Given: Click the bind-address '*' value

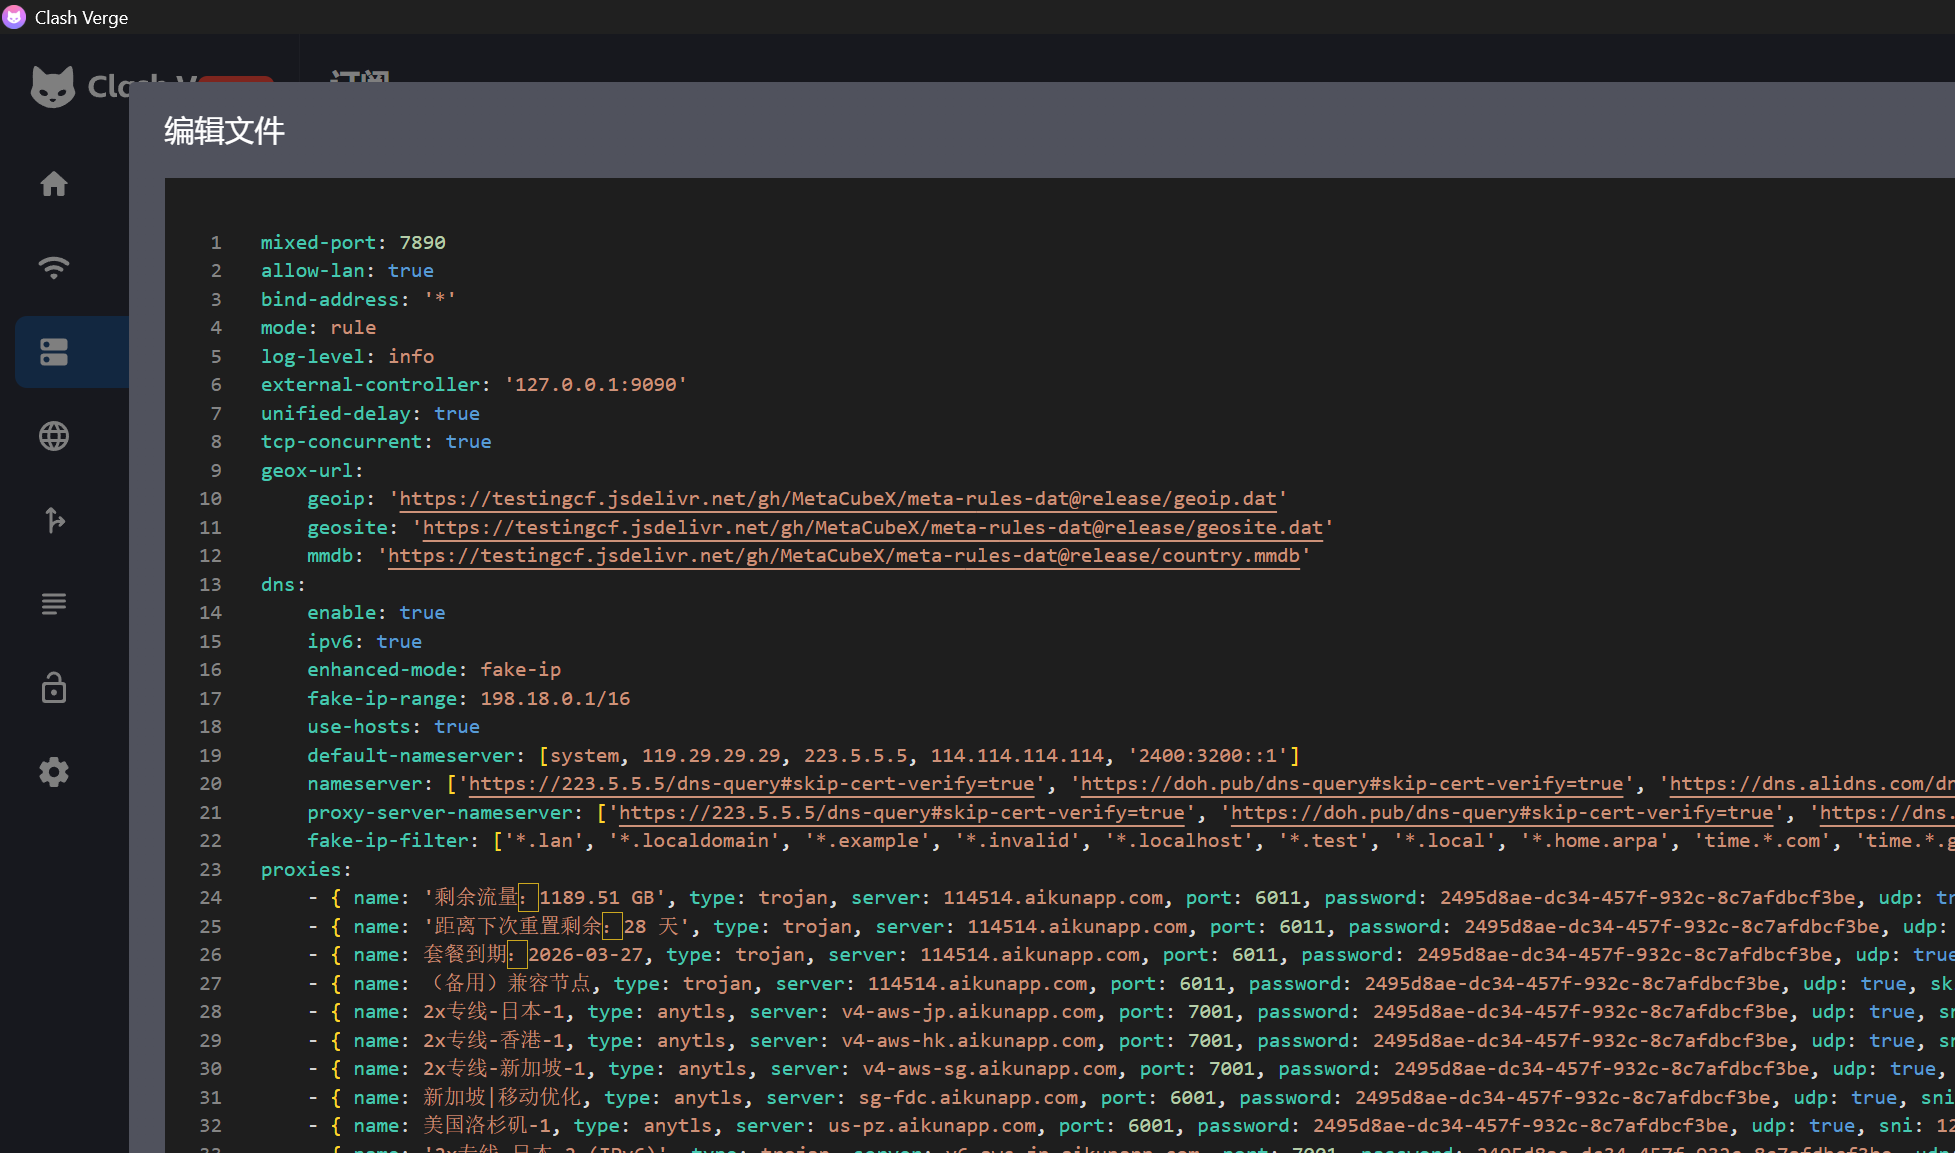Looking at the screenshot, I should pyautogui.click(x=440, y=300).
